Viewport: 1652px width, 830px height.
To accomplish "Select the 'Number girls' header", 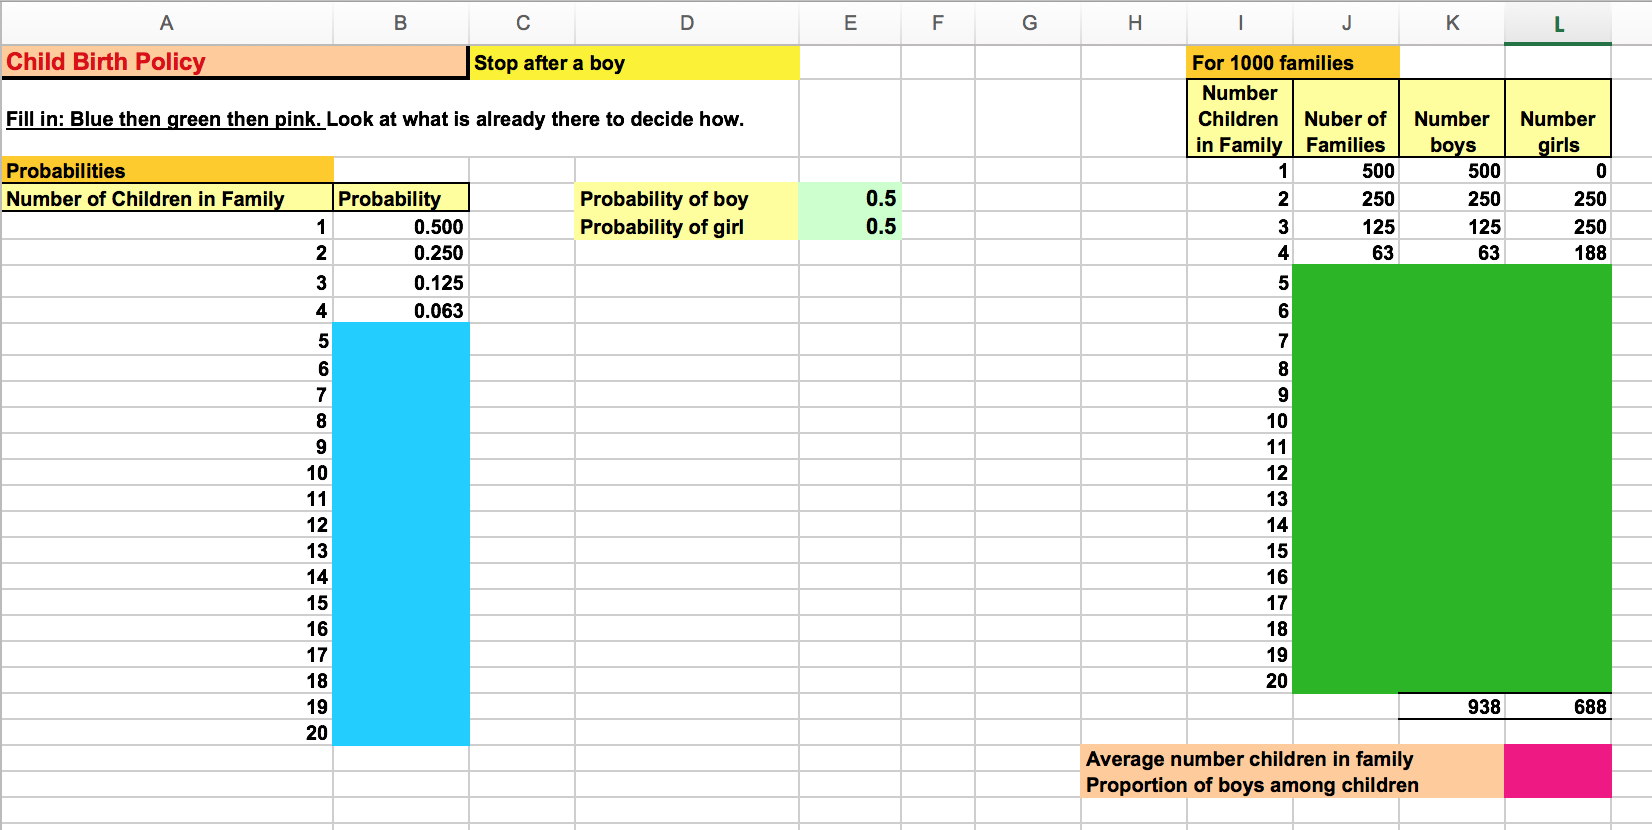I will click(x=1558, y=118).
